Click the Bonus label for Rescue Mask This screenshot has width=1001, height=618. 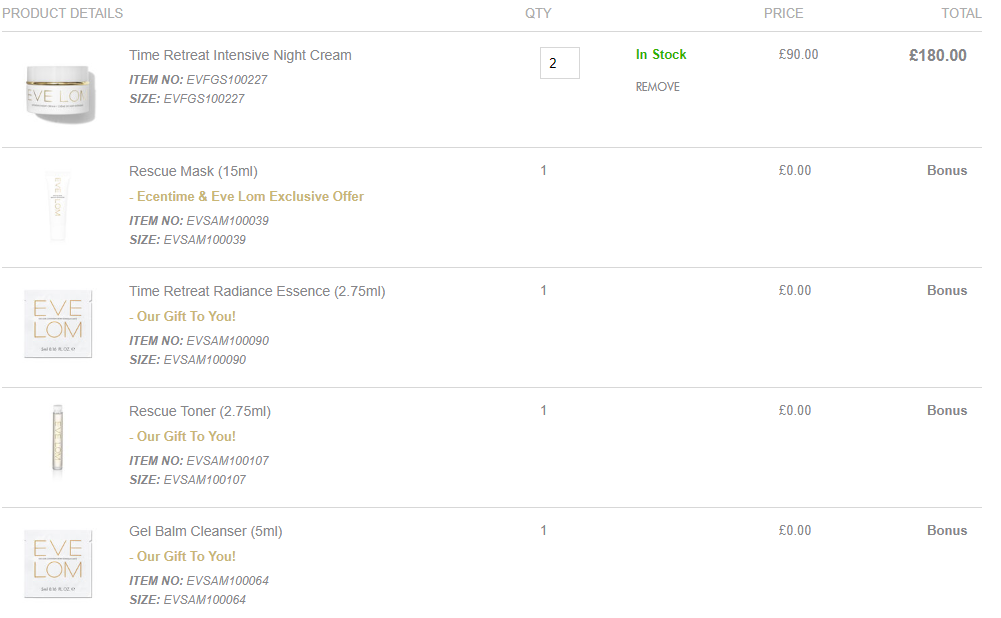tap(947, 170)
